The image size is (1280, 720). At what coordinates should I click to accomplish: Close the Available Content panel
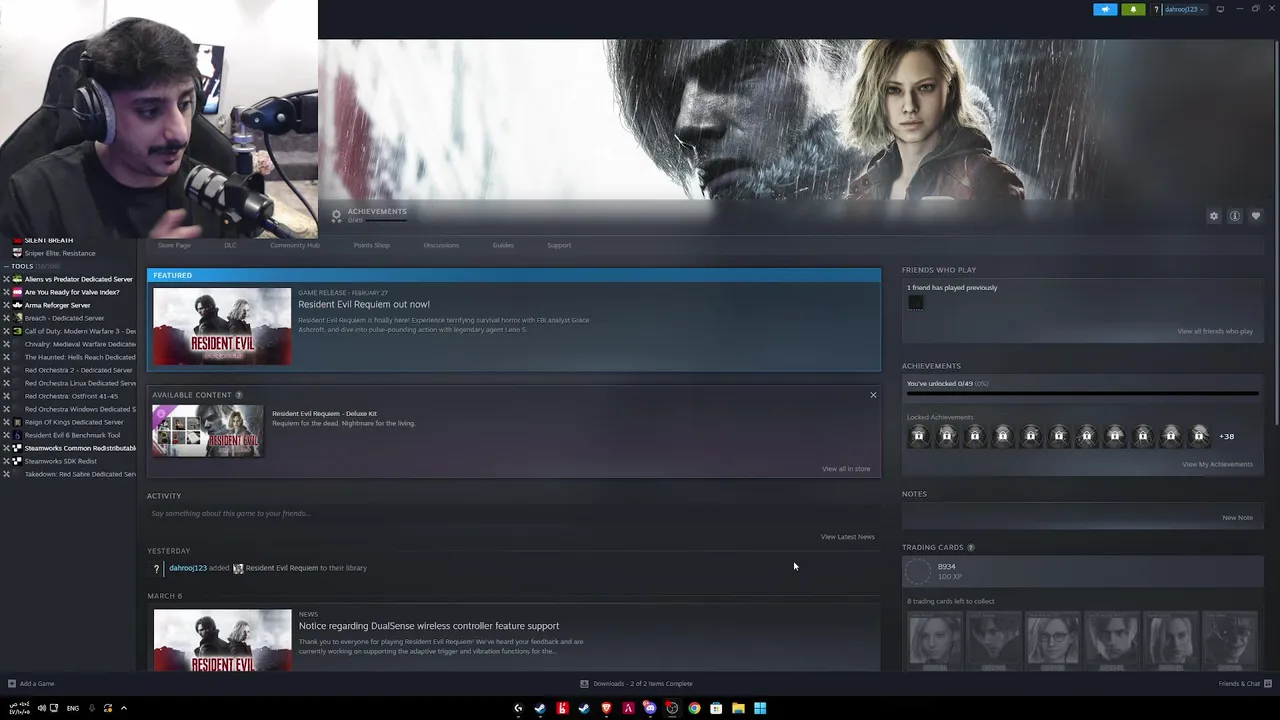coord(873,395)
